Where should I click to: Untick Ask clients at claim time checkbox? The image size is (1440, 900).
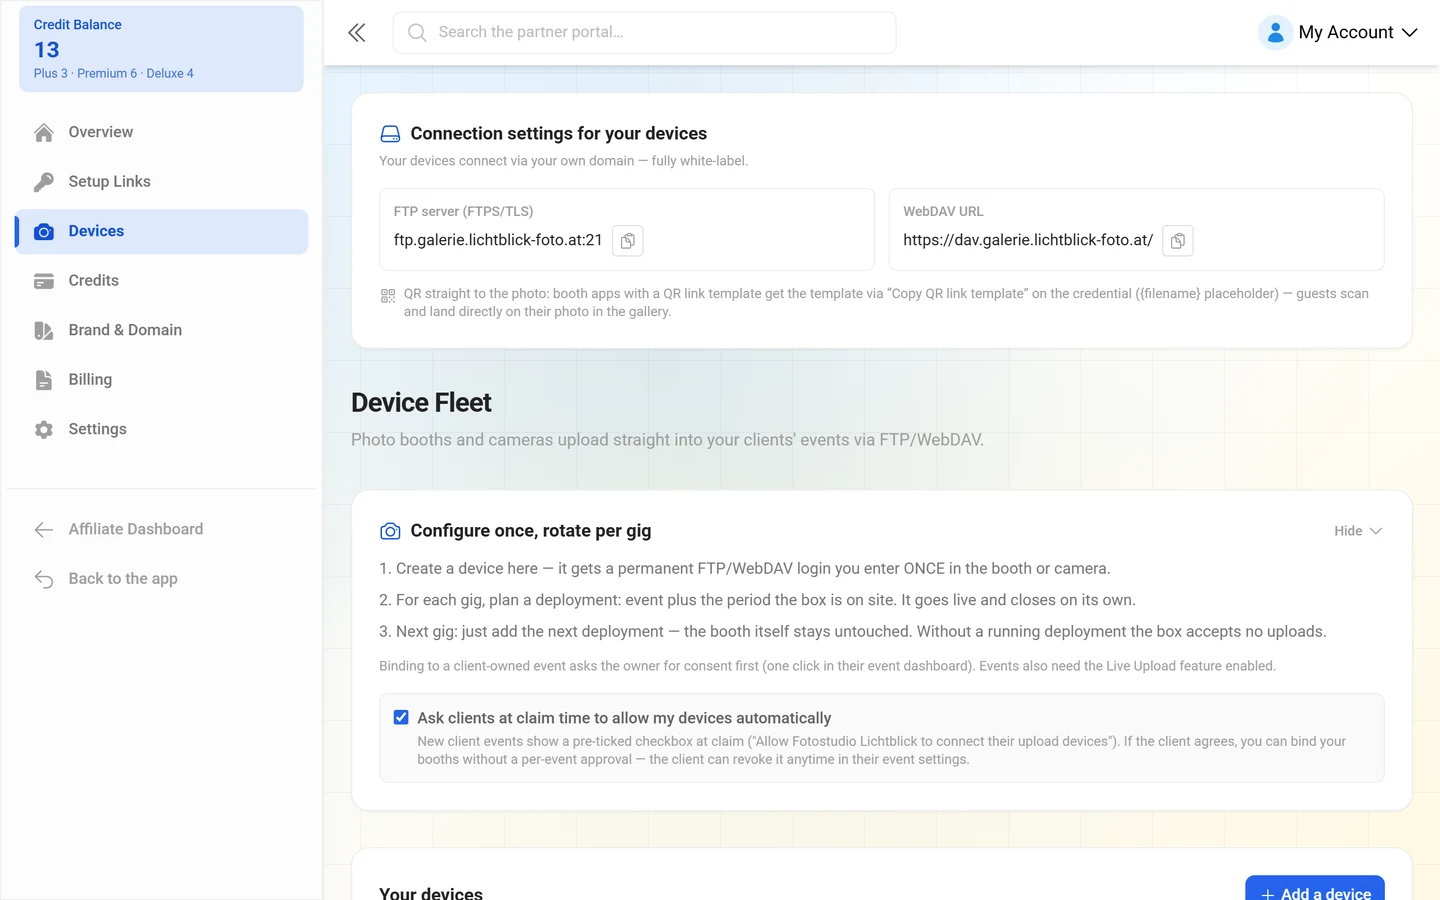tap(401, 718)
